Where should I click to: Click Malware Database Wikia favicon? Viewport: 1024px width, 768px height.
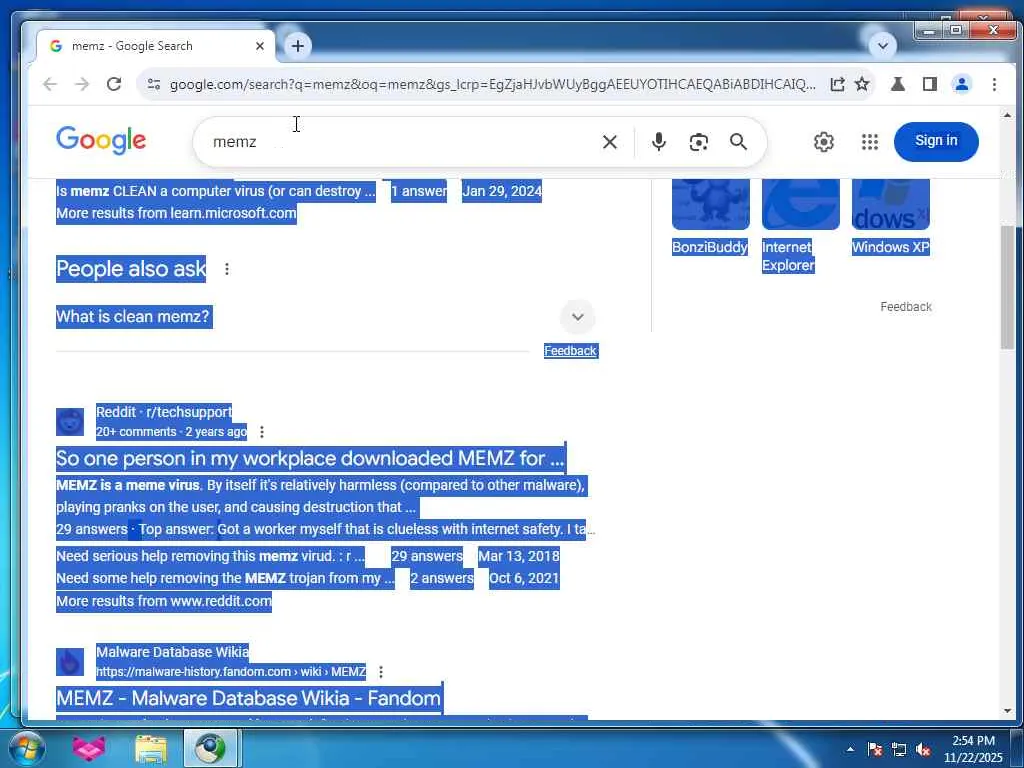click(70, 662)
